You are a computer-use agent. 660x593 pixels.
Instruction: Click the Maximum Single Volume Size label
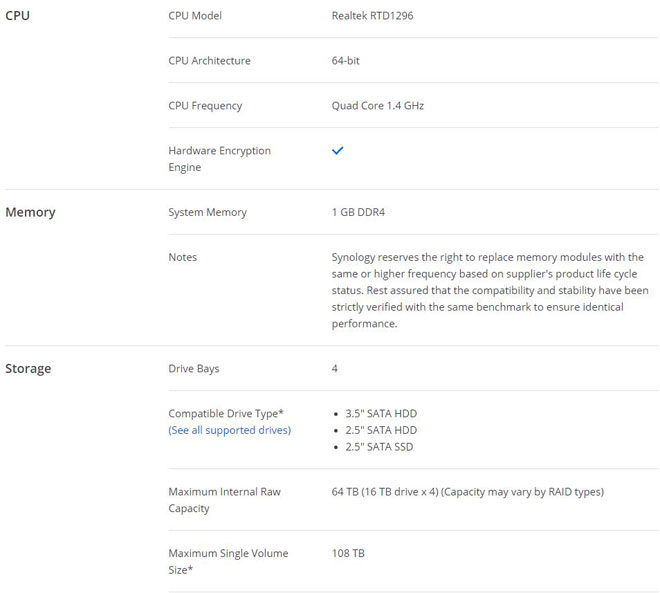pos(228,561)
